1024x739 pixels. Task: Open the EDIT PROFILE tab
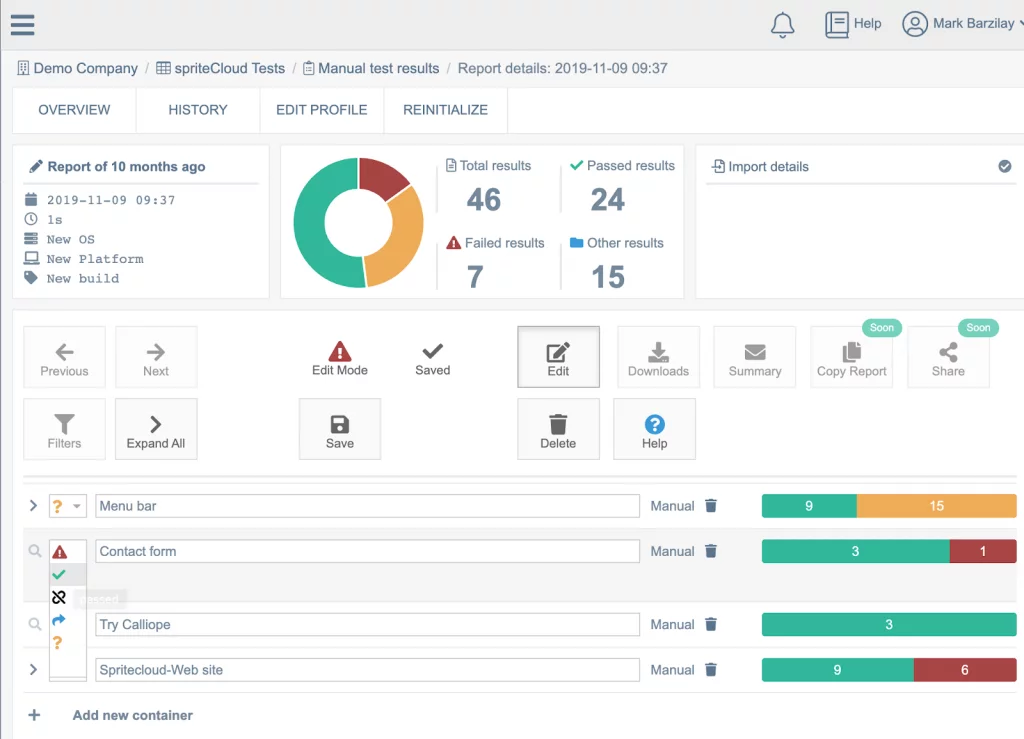pos(321,110)
